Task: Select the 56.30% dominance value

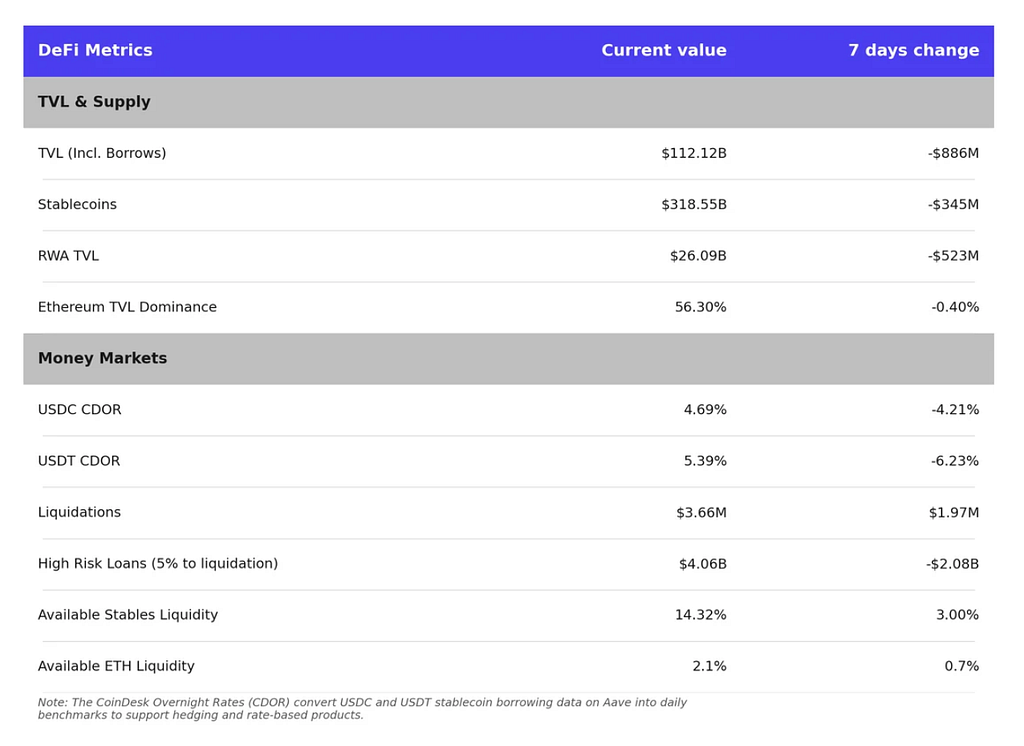Action: tap(700, 307)
